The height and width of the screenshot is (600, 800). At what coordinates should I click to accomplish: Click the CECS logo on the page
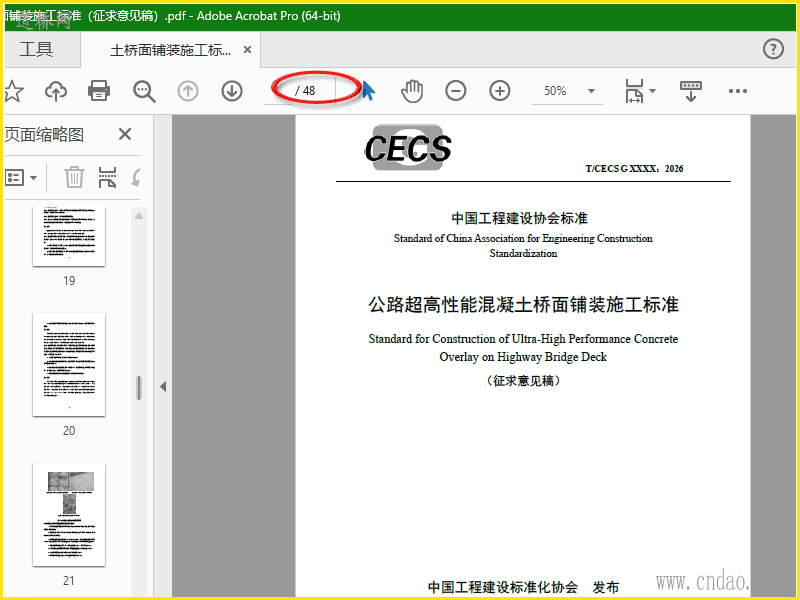click(408, 148)
